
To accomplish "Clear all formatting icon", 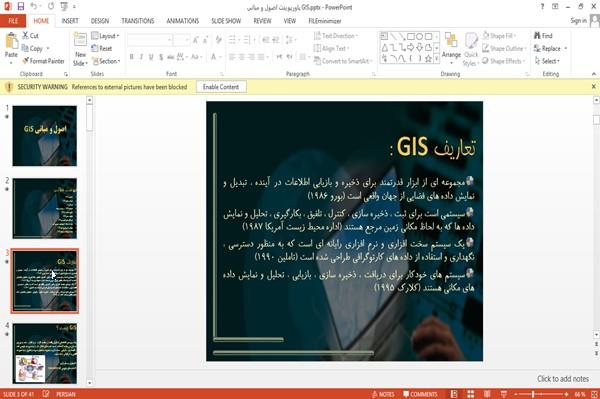I will coord(218,40).
